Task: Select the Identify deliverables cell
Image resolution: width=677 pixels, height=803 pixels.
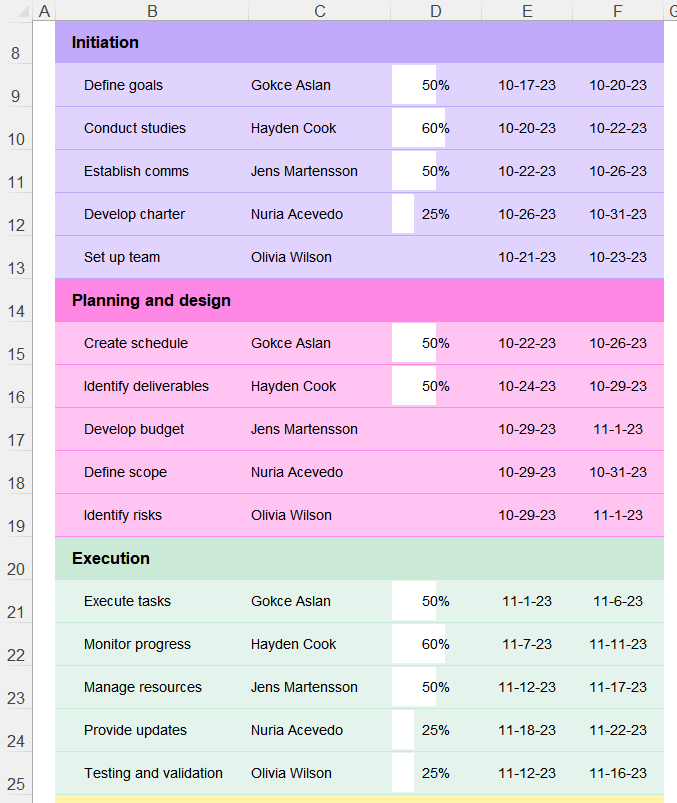Action: 152,386
